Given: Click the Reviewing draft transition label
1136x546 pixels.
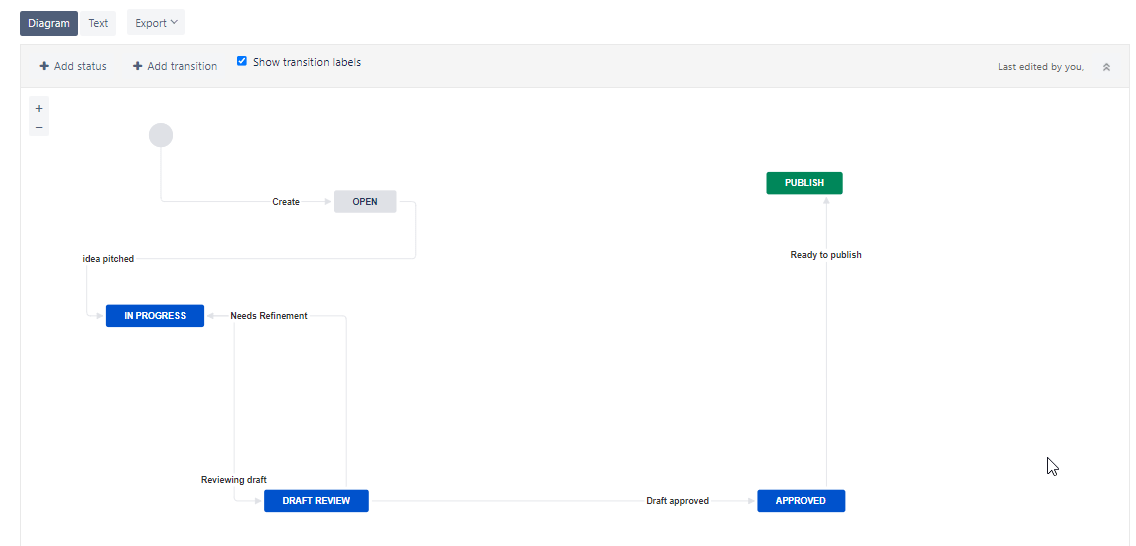Looking at the screenshot, I should (234, 480).
